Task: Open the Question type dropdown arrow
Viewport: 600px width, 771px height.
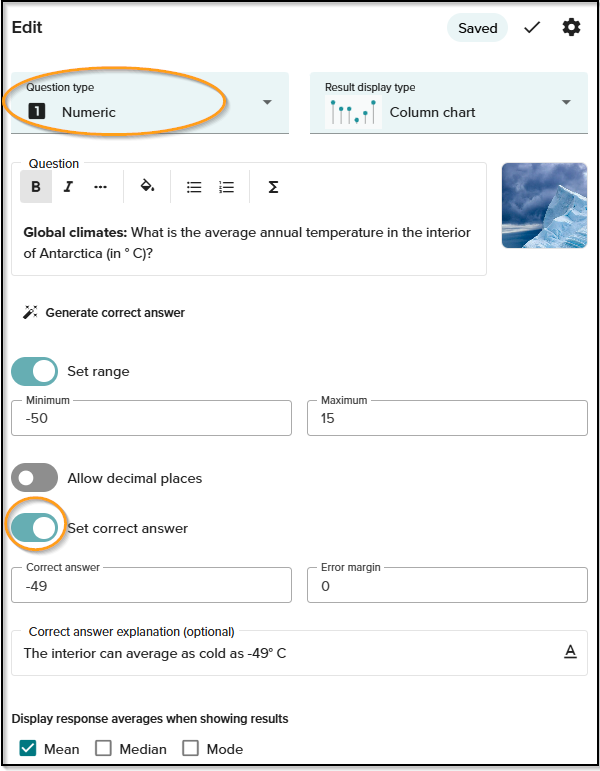Action: pyautogui.click(x=267, y=102)
